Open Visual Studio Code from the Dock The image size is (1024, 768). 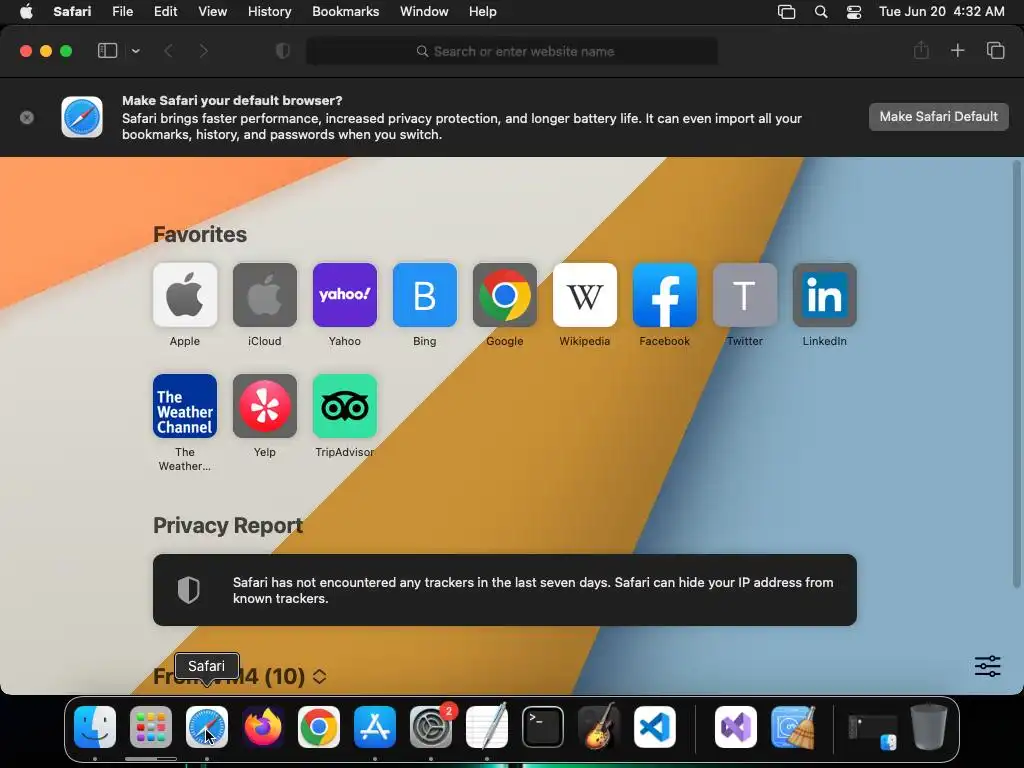[654, 727]
